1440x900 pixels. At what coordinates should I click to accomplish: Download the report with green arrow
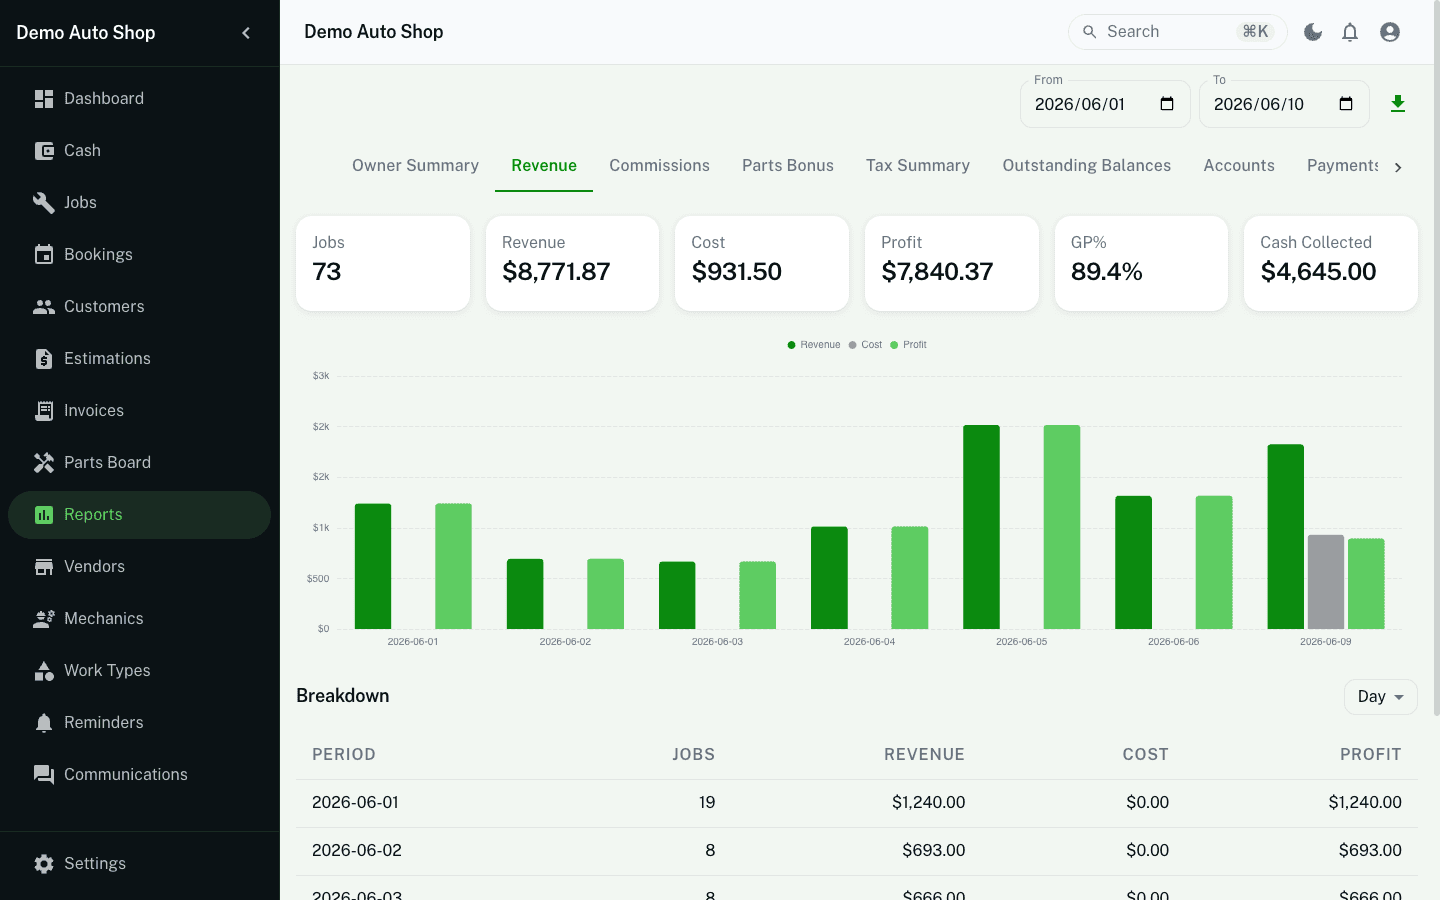point(1398,104)
